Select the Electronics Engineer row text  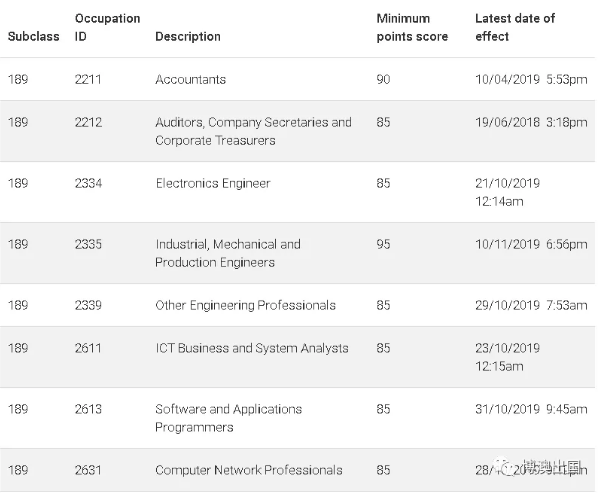pyautogui.click(x=213, y=183)
